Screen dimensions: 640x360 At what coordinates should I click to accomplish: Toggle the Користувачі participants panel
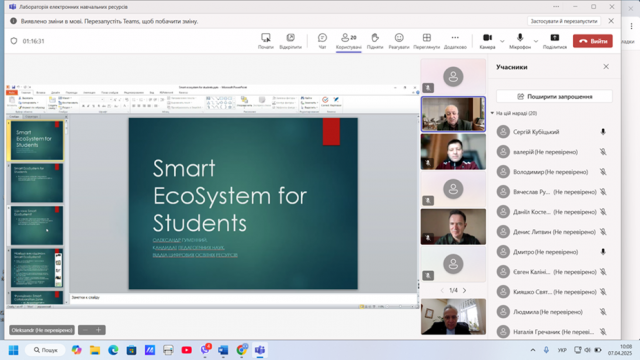point(349,41)
